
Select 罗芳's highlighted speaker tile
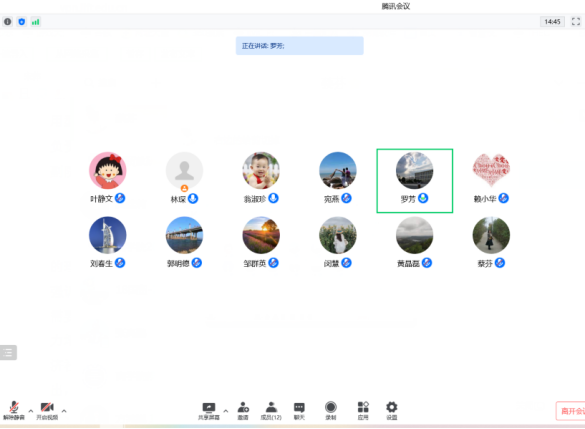(x=414, y=181)
